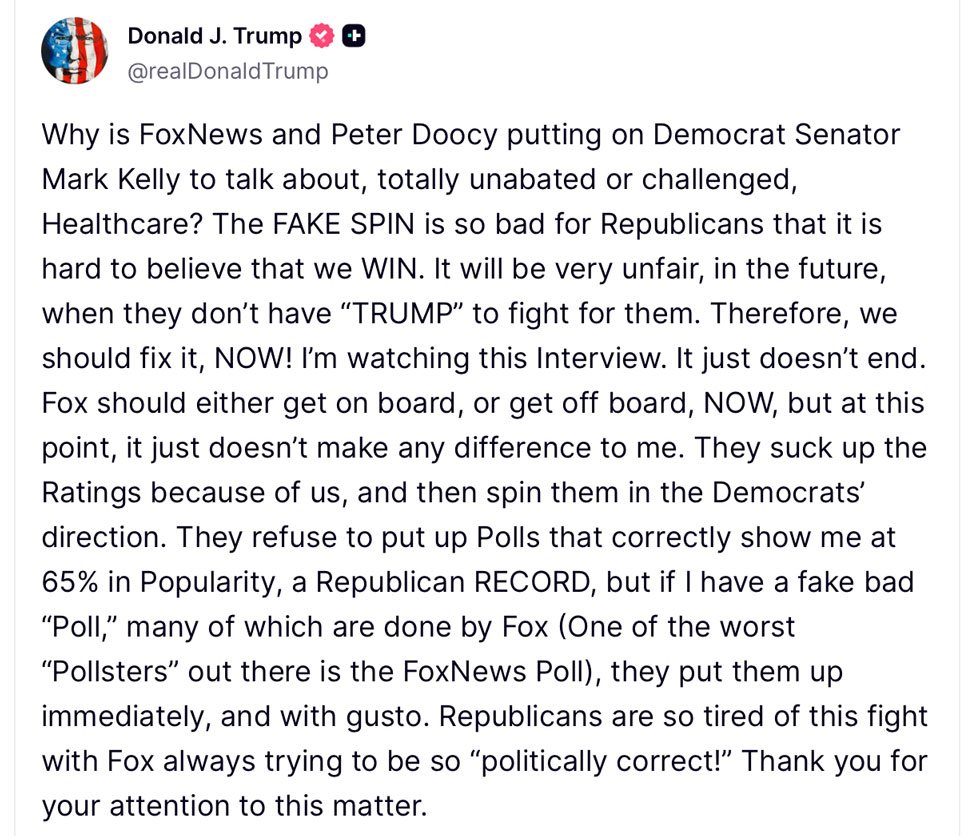The width and height of the screenshot is (980, 836).
Task: Click the flag-themed profile avatar
Action: point(75,50)
